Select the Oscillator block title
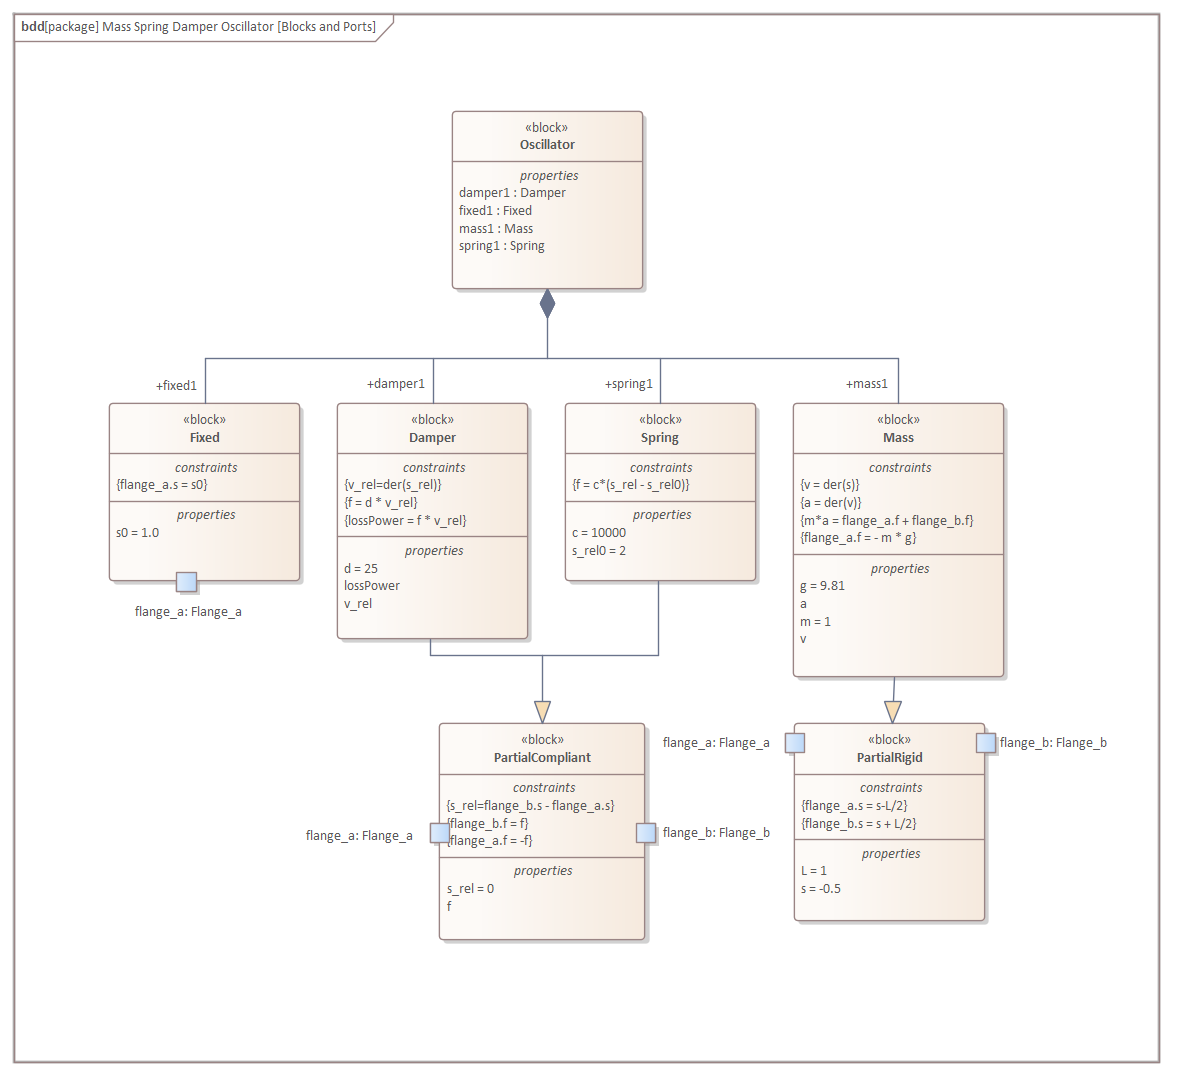Viewport: 1178px width, 1079px height. [x=547, y=145]
